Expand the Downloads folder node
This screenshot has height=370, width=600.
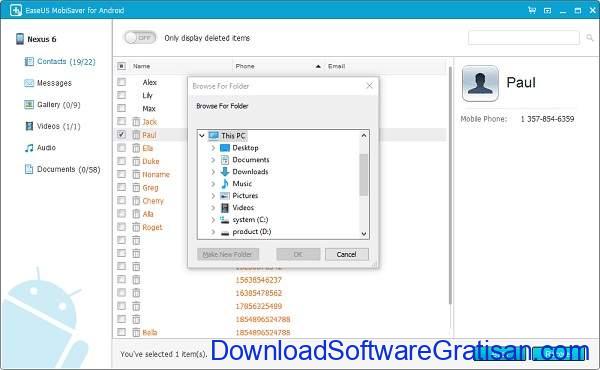click(213, 172)
